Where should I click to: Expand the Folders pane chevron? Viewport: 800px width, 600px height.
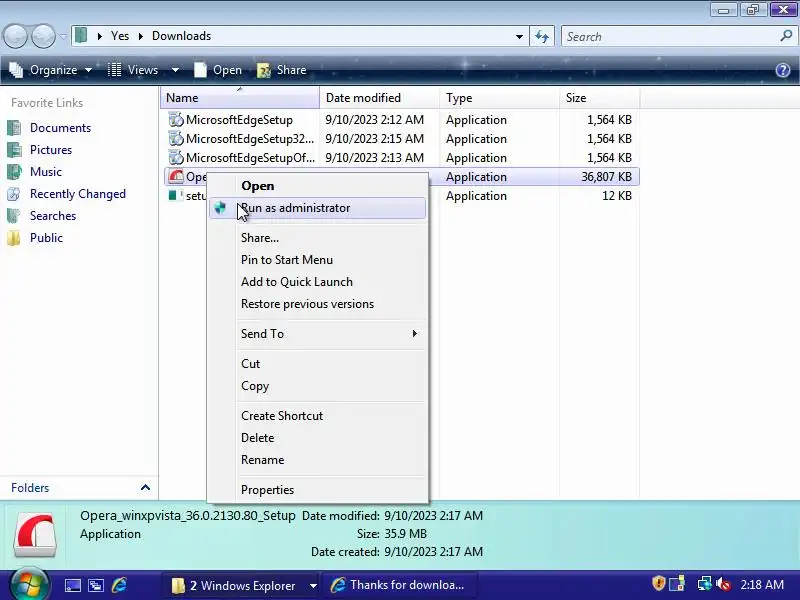tap(145, 487)
